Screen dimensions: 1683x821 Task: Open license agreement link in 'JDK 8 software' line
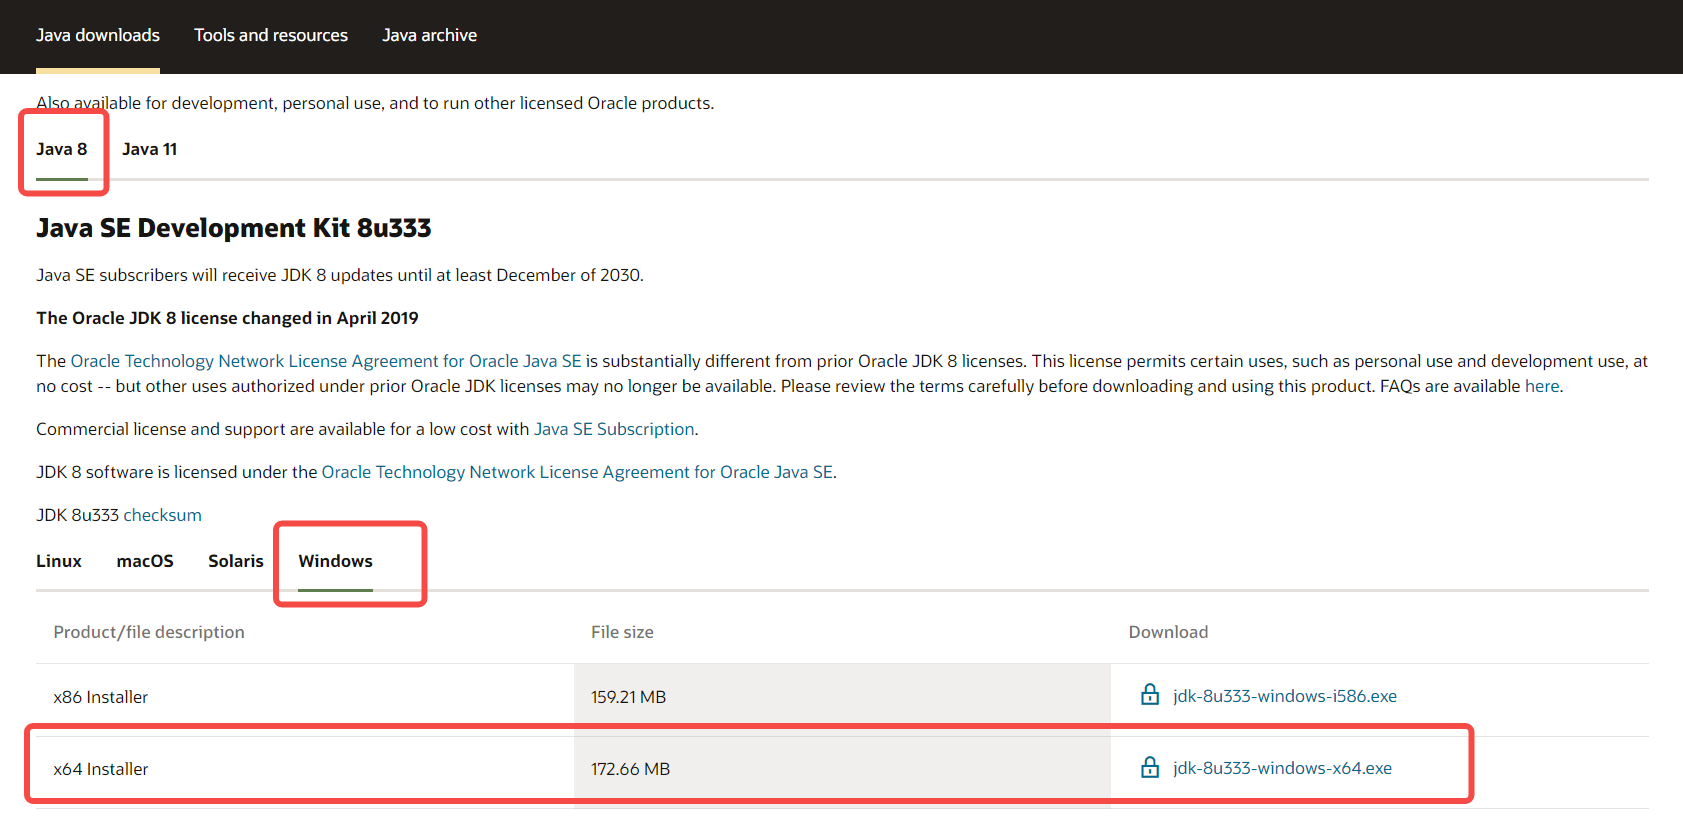(x=577, y=472)
